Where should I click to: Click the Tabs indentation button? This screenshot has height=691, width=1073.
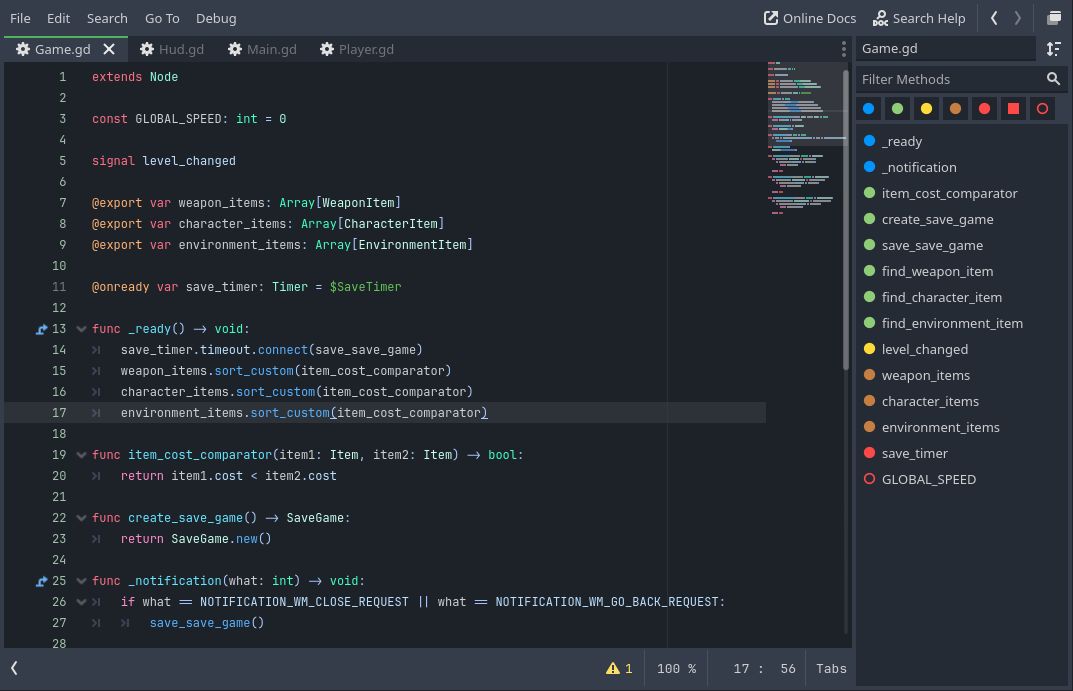click(831, 669)
